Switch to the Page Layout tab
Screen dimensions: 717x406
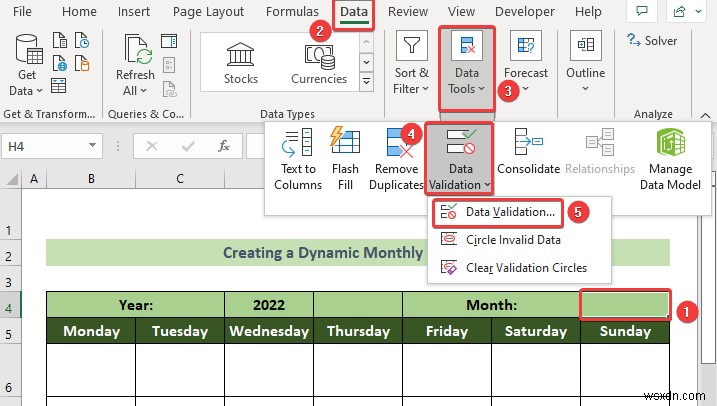click(209, 11)
